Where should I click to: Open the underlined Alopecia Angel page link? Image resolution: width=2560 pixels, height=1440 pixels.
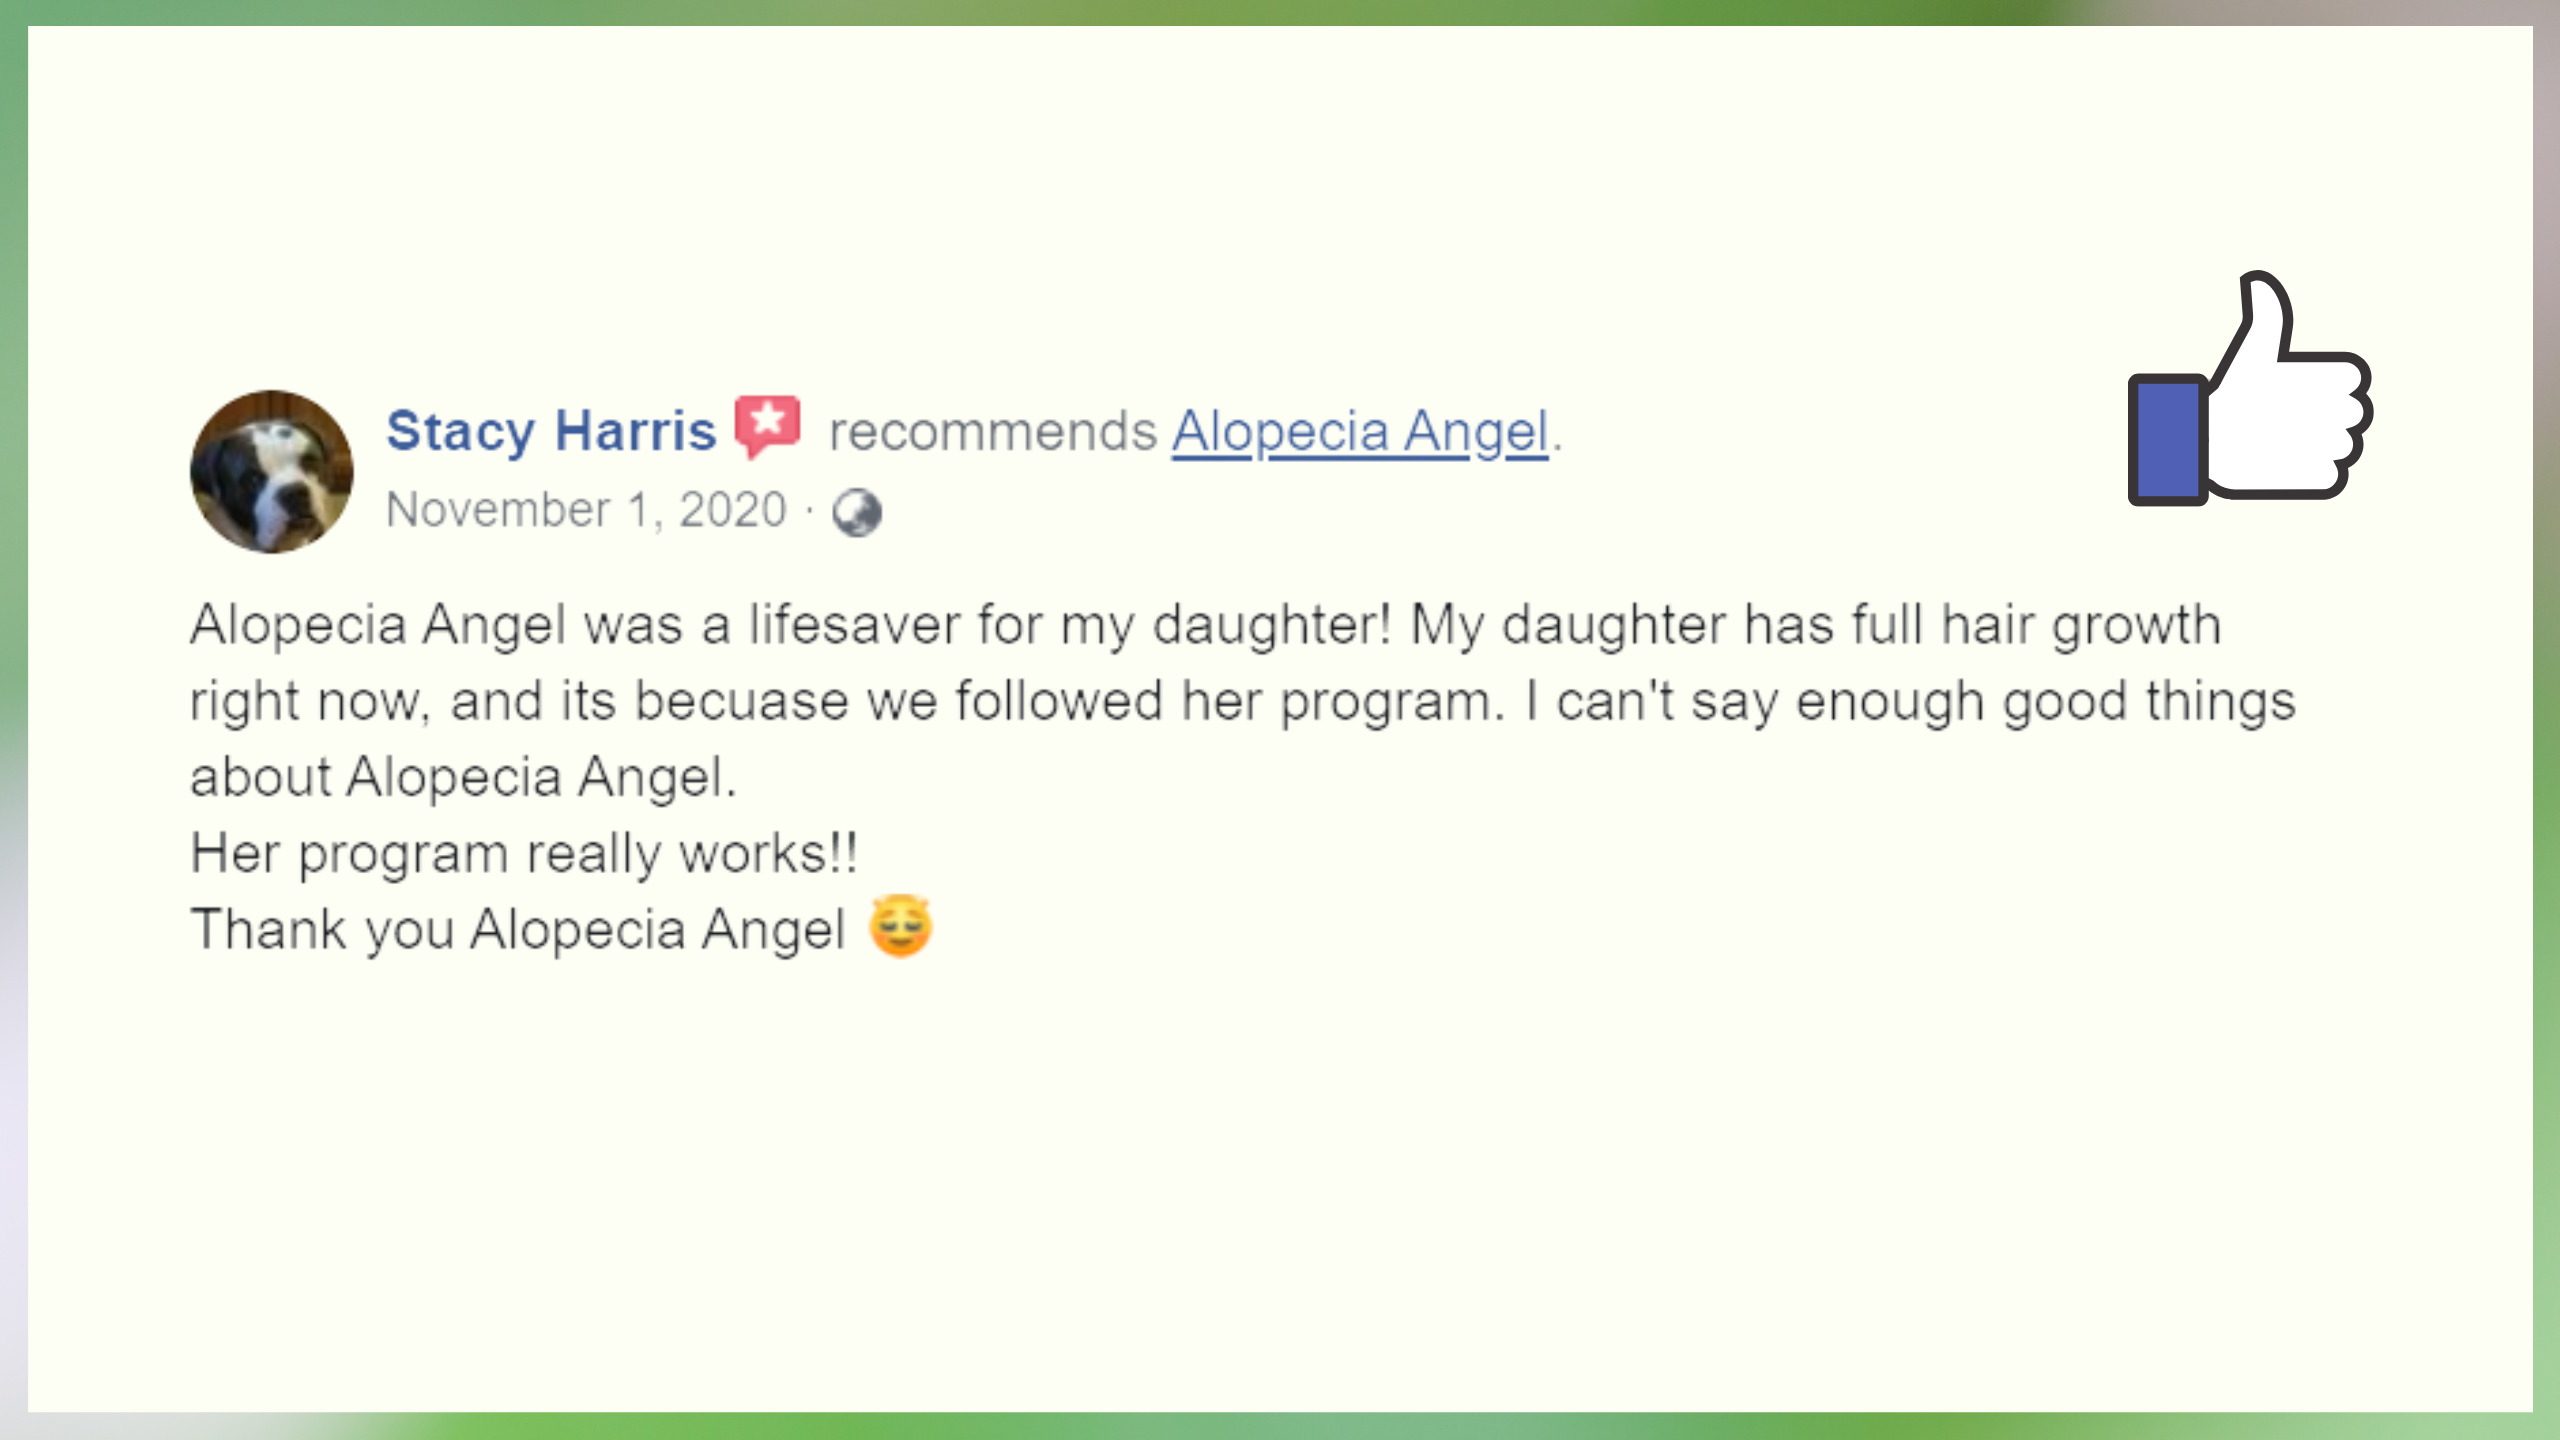click(1360, 433)
